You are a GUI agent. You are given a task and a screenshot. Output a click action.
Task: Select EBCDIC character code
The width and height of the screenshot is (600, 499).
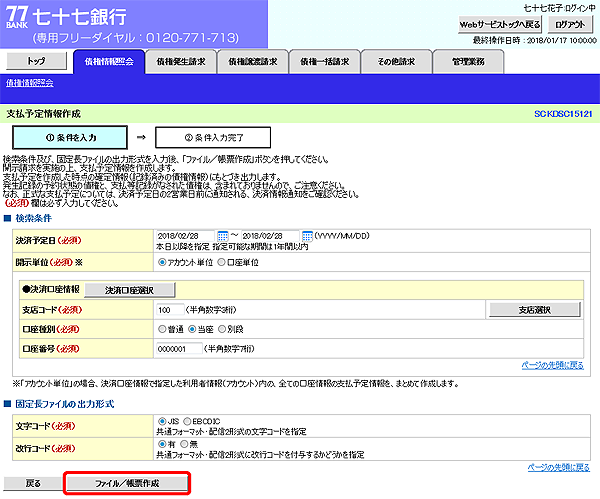pyautogui.click(x=187, y=421)
